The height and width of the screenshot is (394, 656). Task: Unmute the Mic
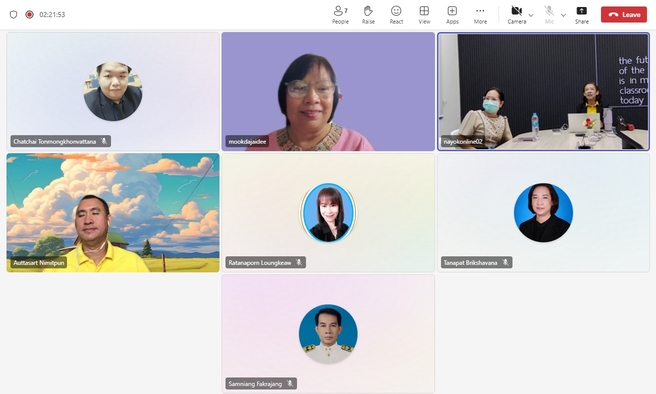pos(549,15)
